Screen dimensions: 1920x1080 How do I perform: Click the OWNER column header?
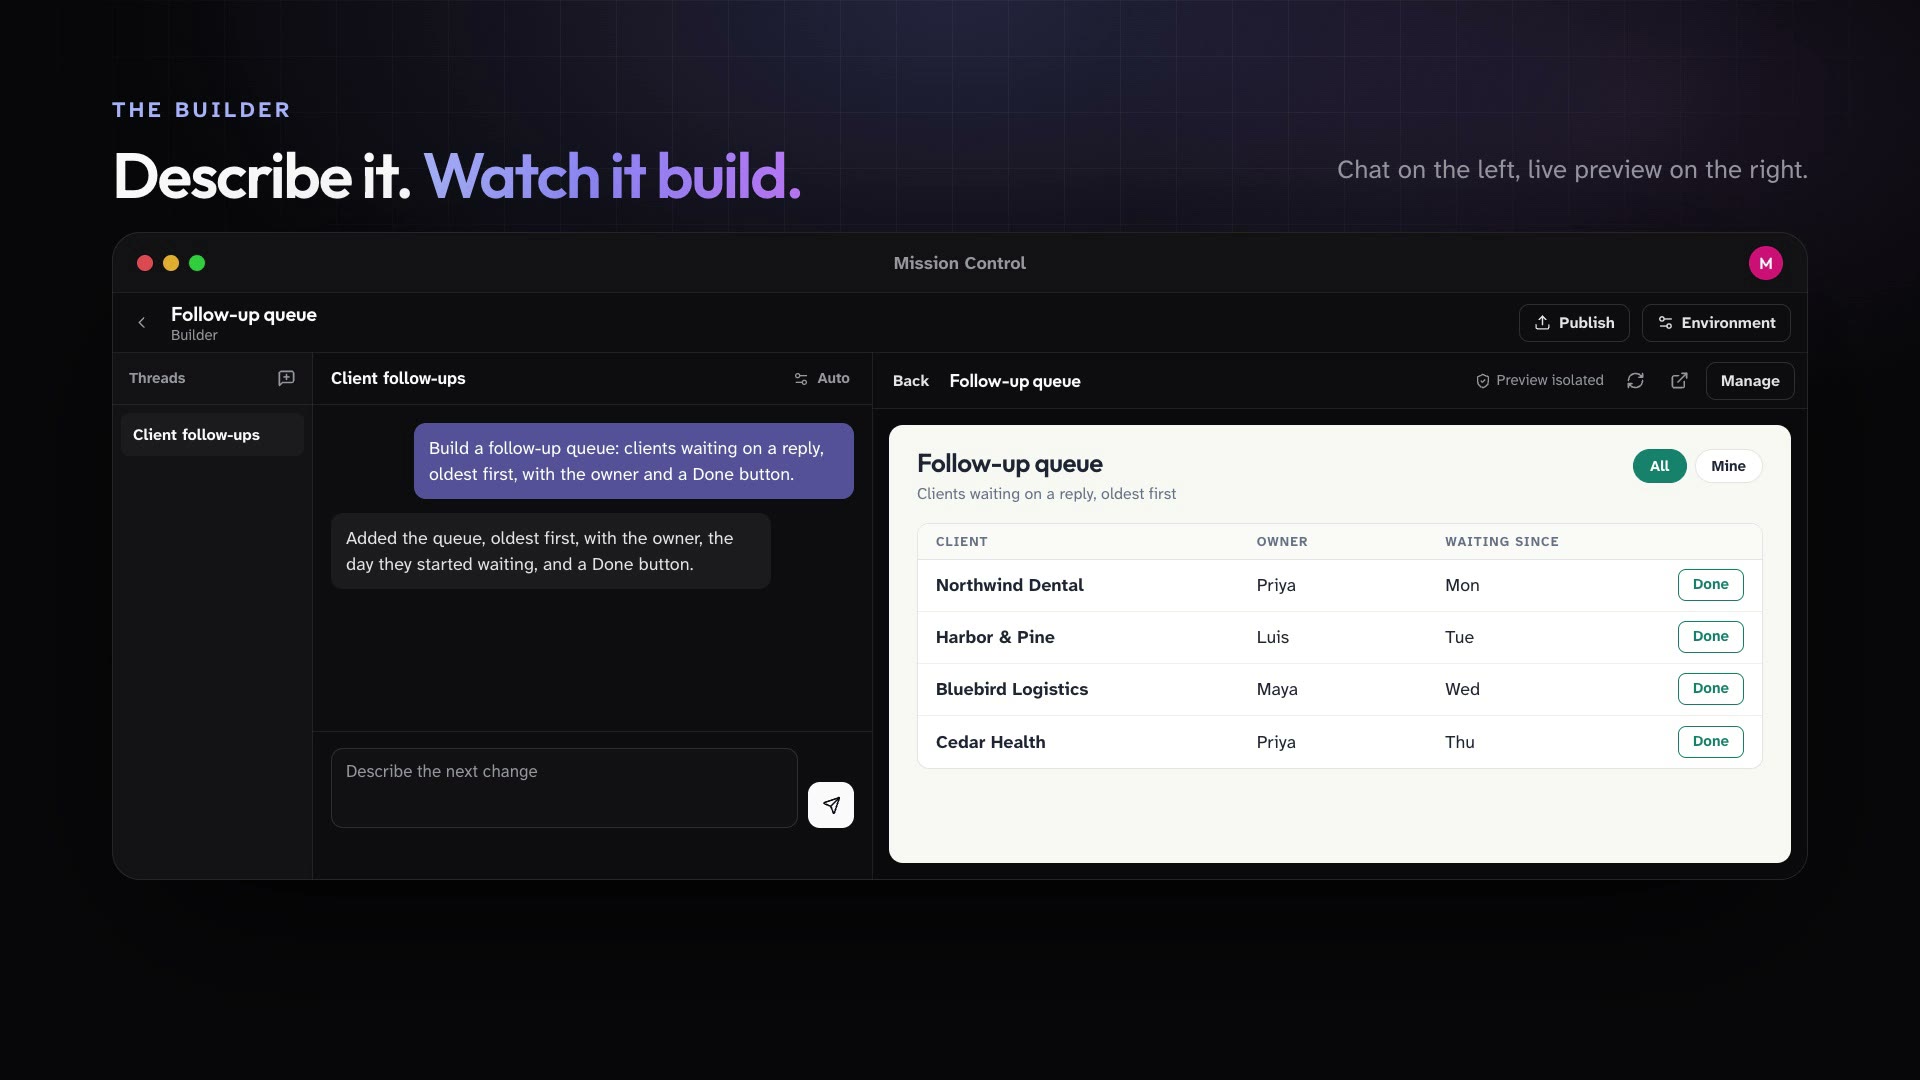[x=1282, y=542]
